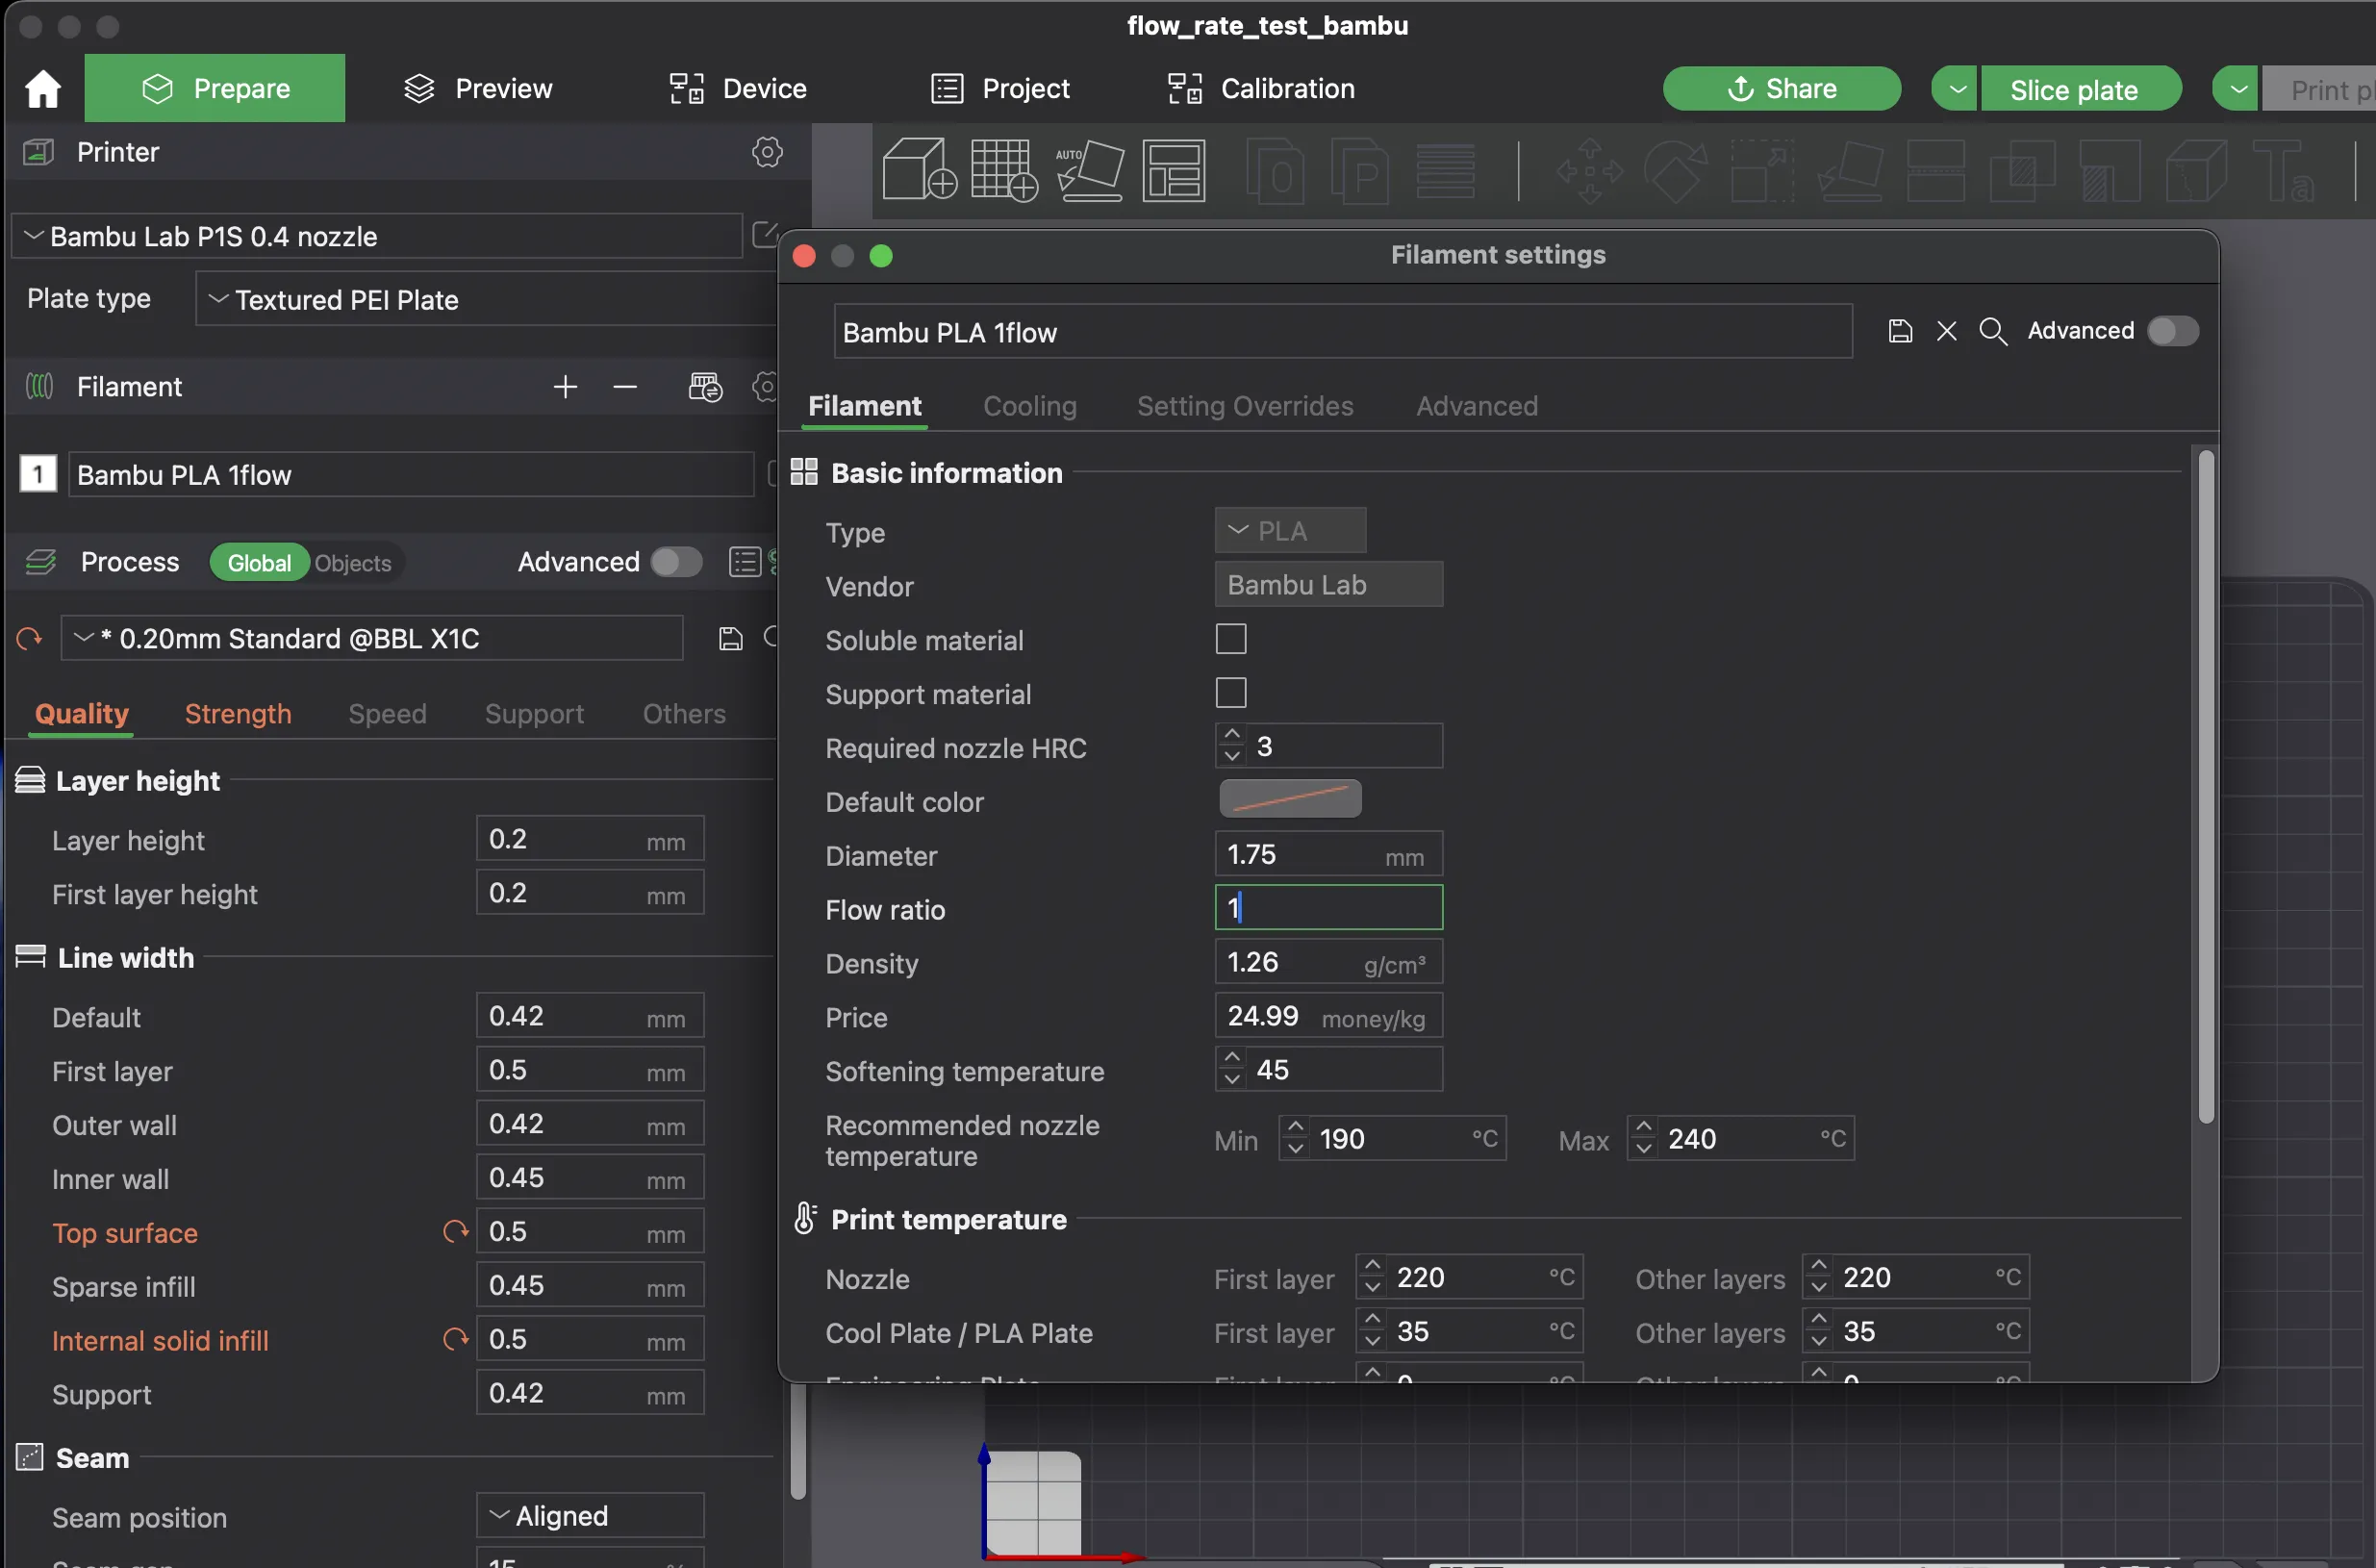
Task: Switch to the Cooling tab
Action: point(1030,406)
